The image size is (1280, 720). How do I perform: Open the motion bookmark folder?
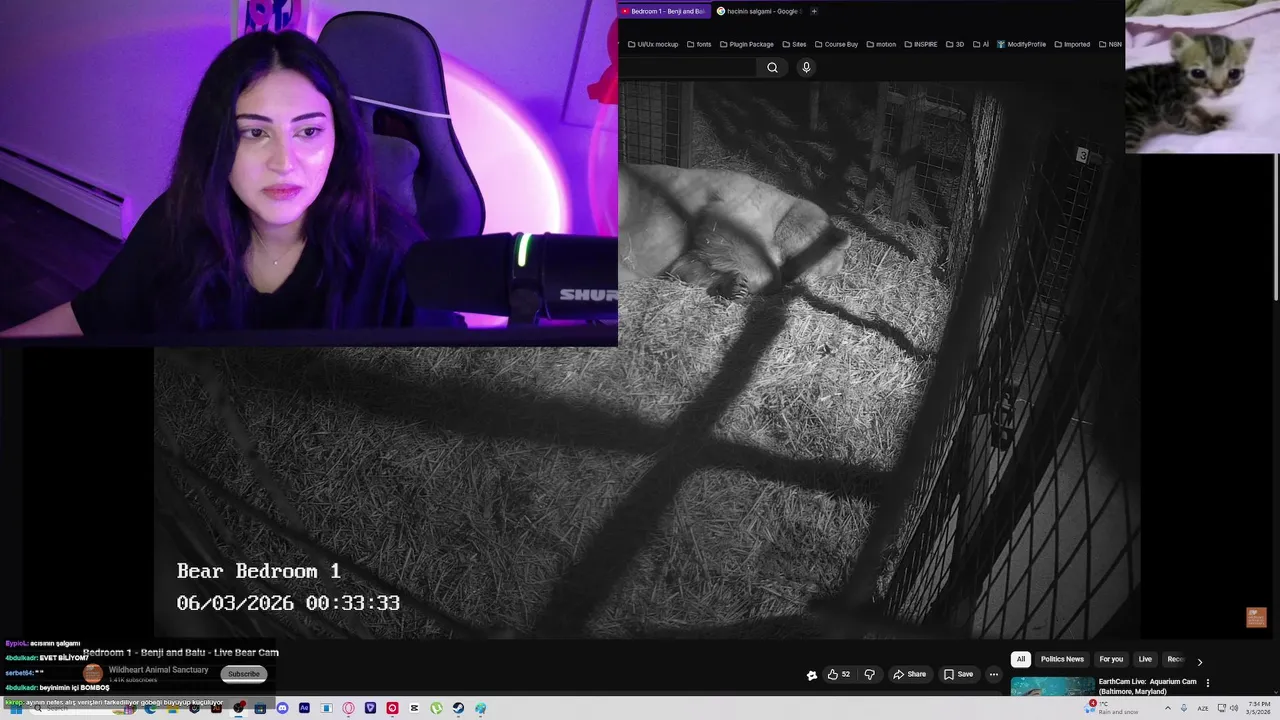pyautogui.click(x=881, y=44)
